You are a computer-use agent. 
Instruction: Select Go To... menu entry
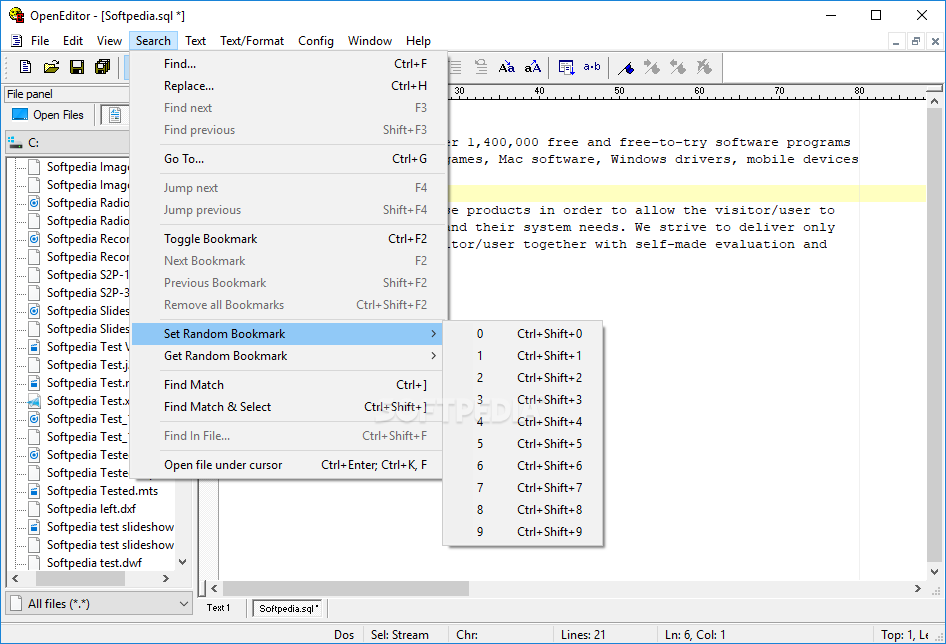[287, 159]
